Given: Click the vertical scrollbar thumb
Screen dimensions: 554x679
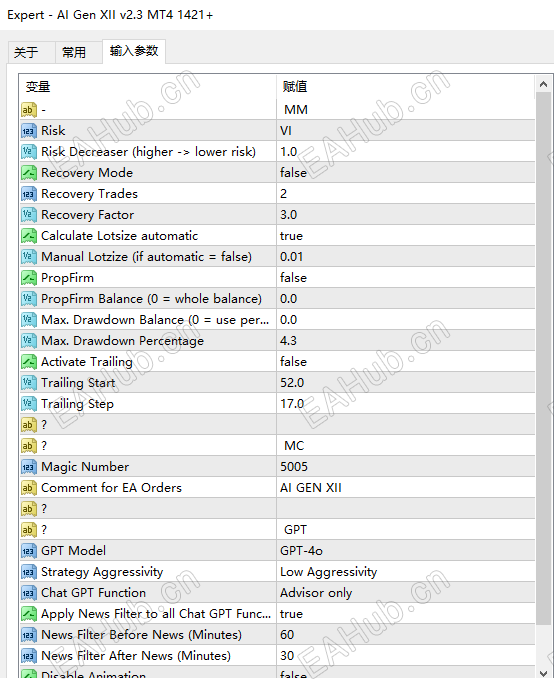Looking at the screenshot, I should (544, 358).
